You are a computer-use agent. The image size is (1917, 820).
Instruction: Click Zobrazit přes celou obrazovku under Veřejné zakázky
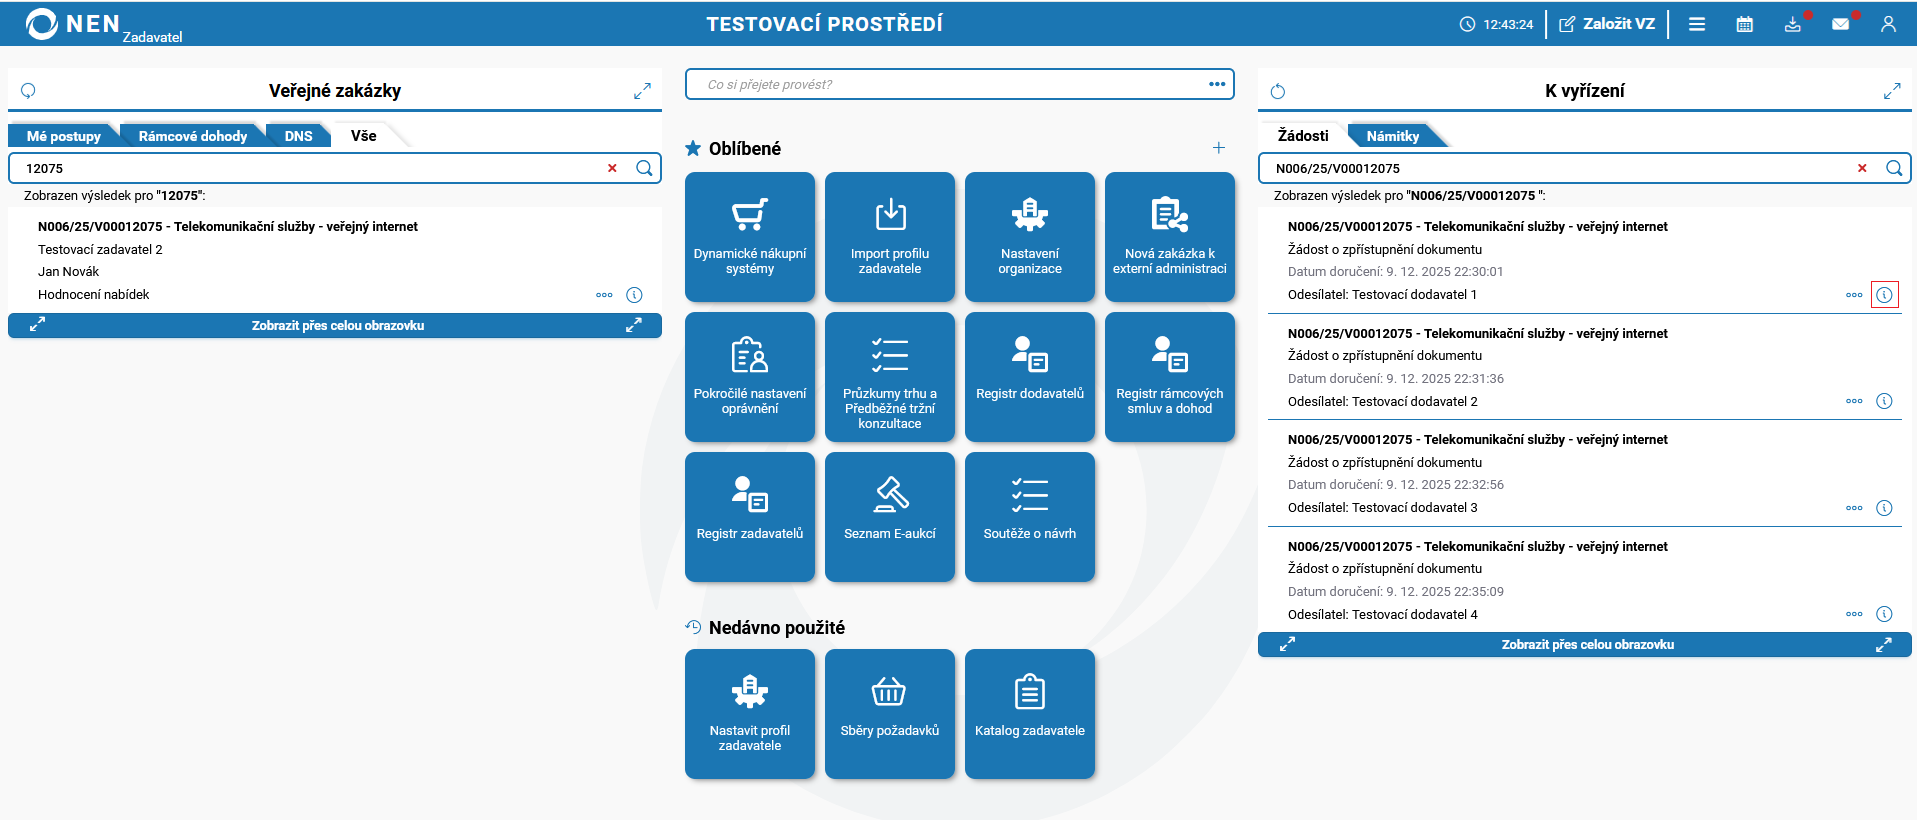335,325
